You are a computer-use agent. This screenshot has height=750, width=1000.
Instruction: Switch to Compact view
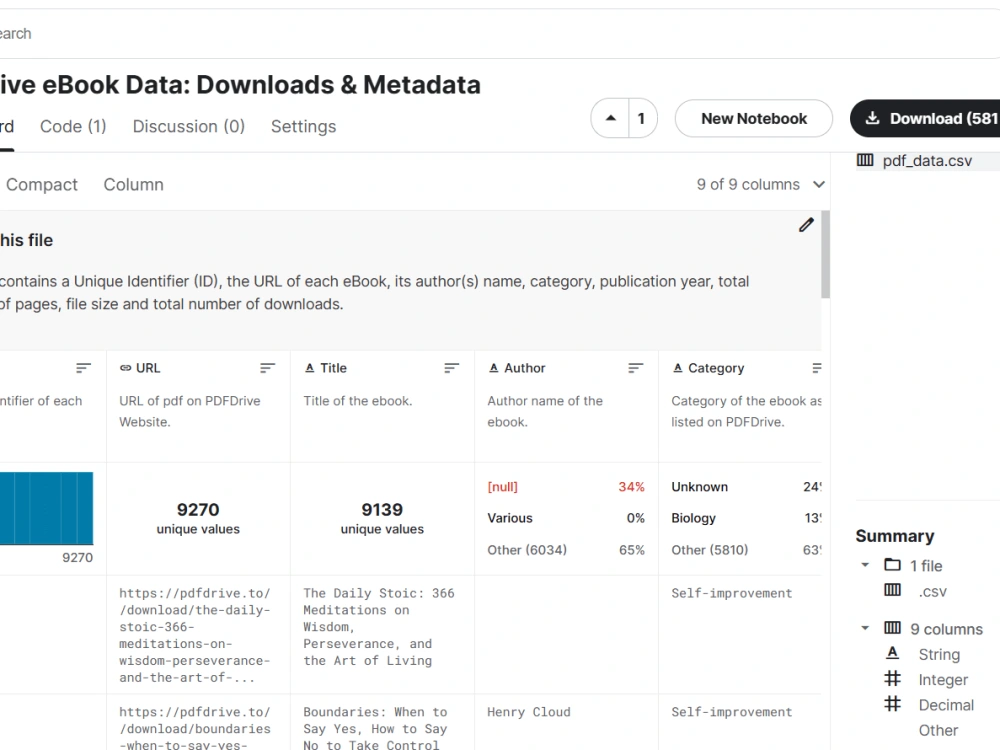[41, 185]
